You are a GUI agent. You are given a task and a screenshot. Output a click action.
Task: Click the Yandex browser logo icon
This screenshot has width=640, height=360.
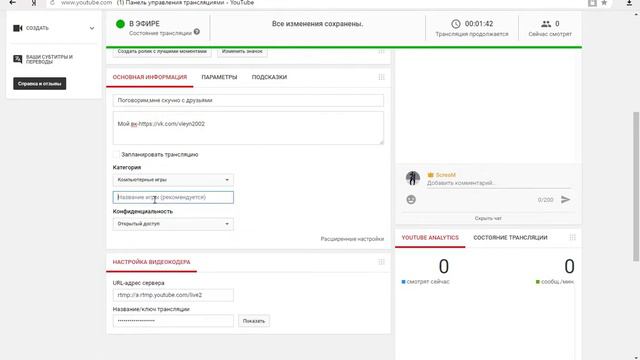34,3
